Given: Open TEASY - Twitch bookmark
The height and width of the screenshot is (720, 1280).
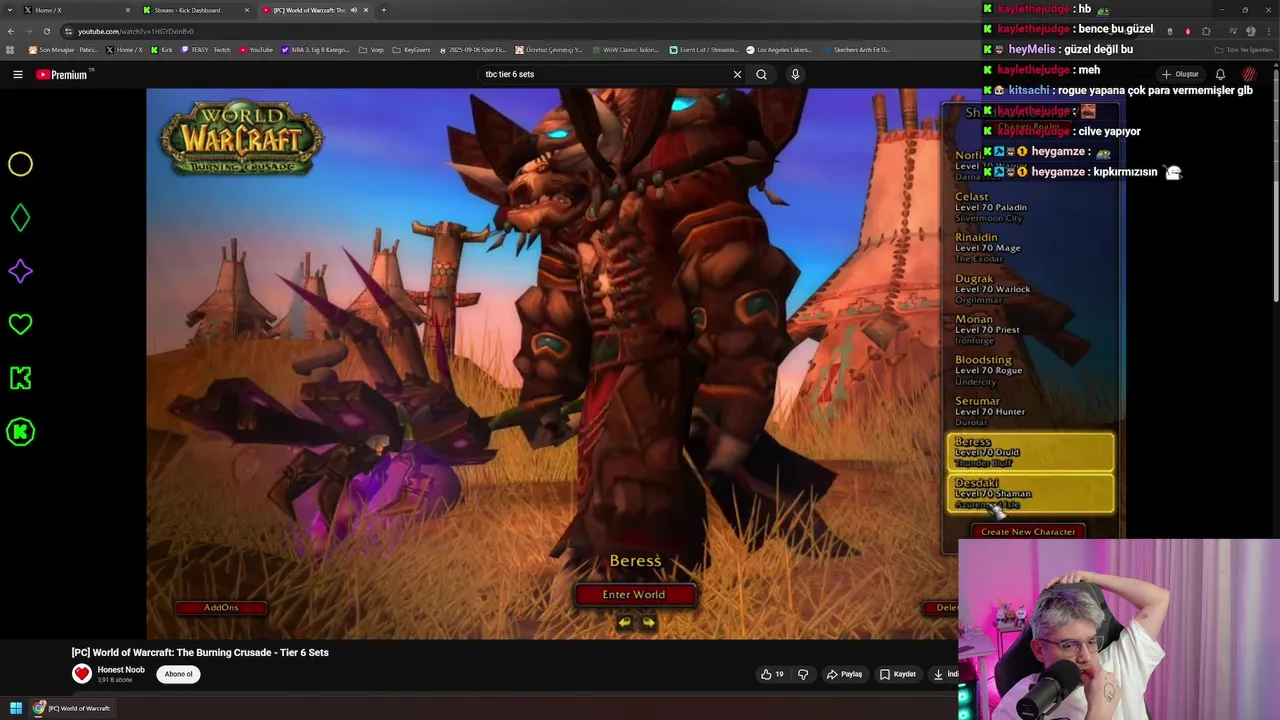Looking at the screenshot, I should [206, 49].
